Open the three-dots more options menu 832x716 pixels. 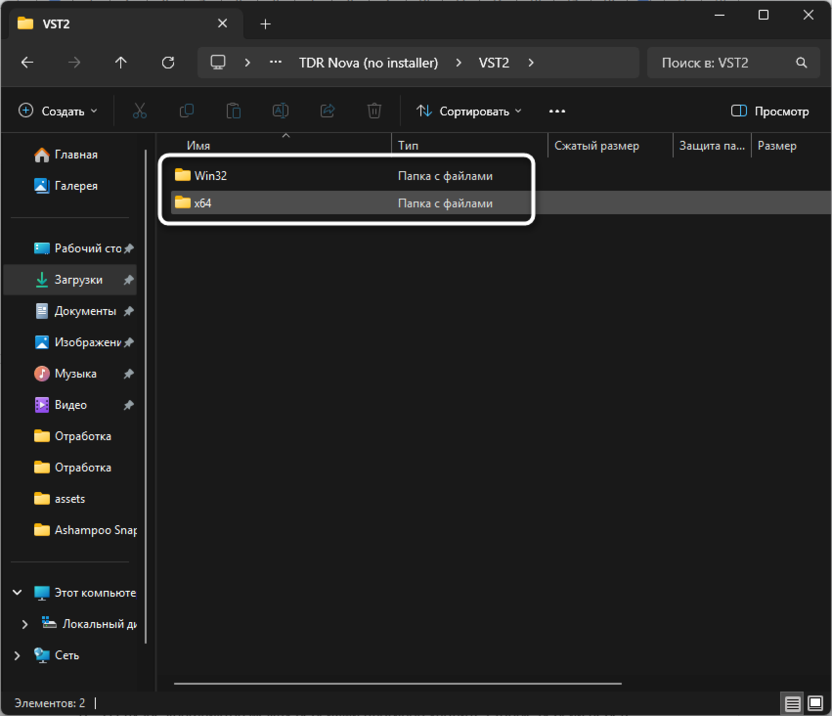pyautogui.click(x=557, y=111)
